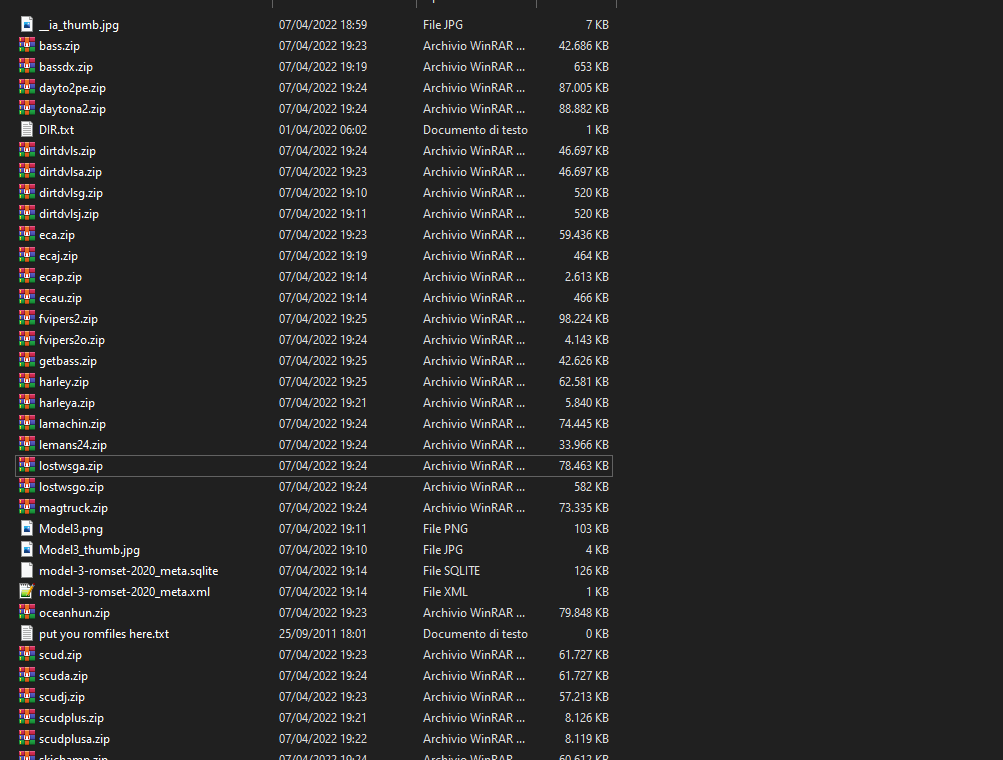Click the image icon beside Model3.png
The width and height of the screenshot is (1003, 760).
27,528
